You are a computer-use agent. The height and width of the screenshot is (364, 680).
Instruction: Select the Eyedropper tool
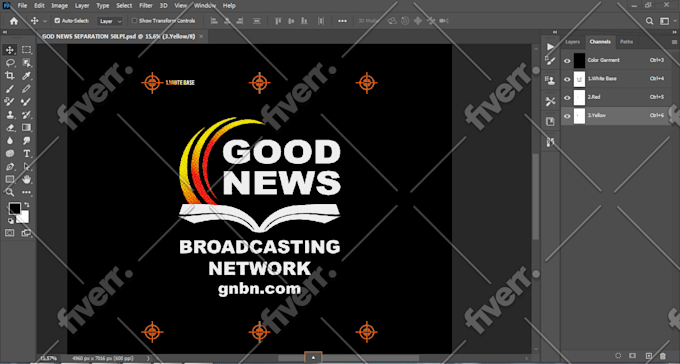(x=26, y=76)
